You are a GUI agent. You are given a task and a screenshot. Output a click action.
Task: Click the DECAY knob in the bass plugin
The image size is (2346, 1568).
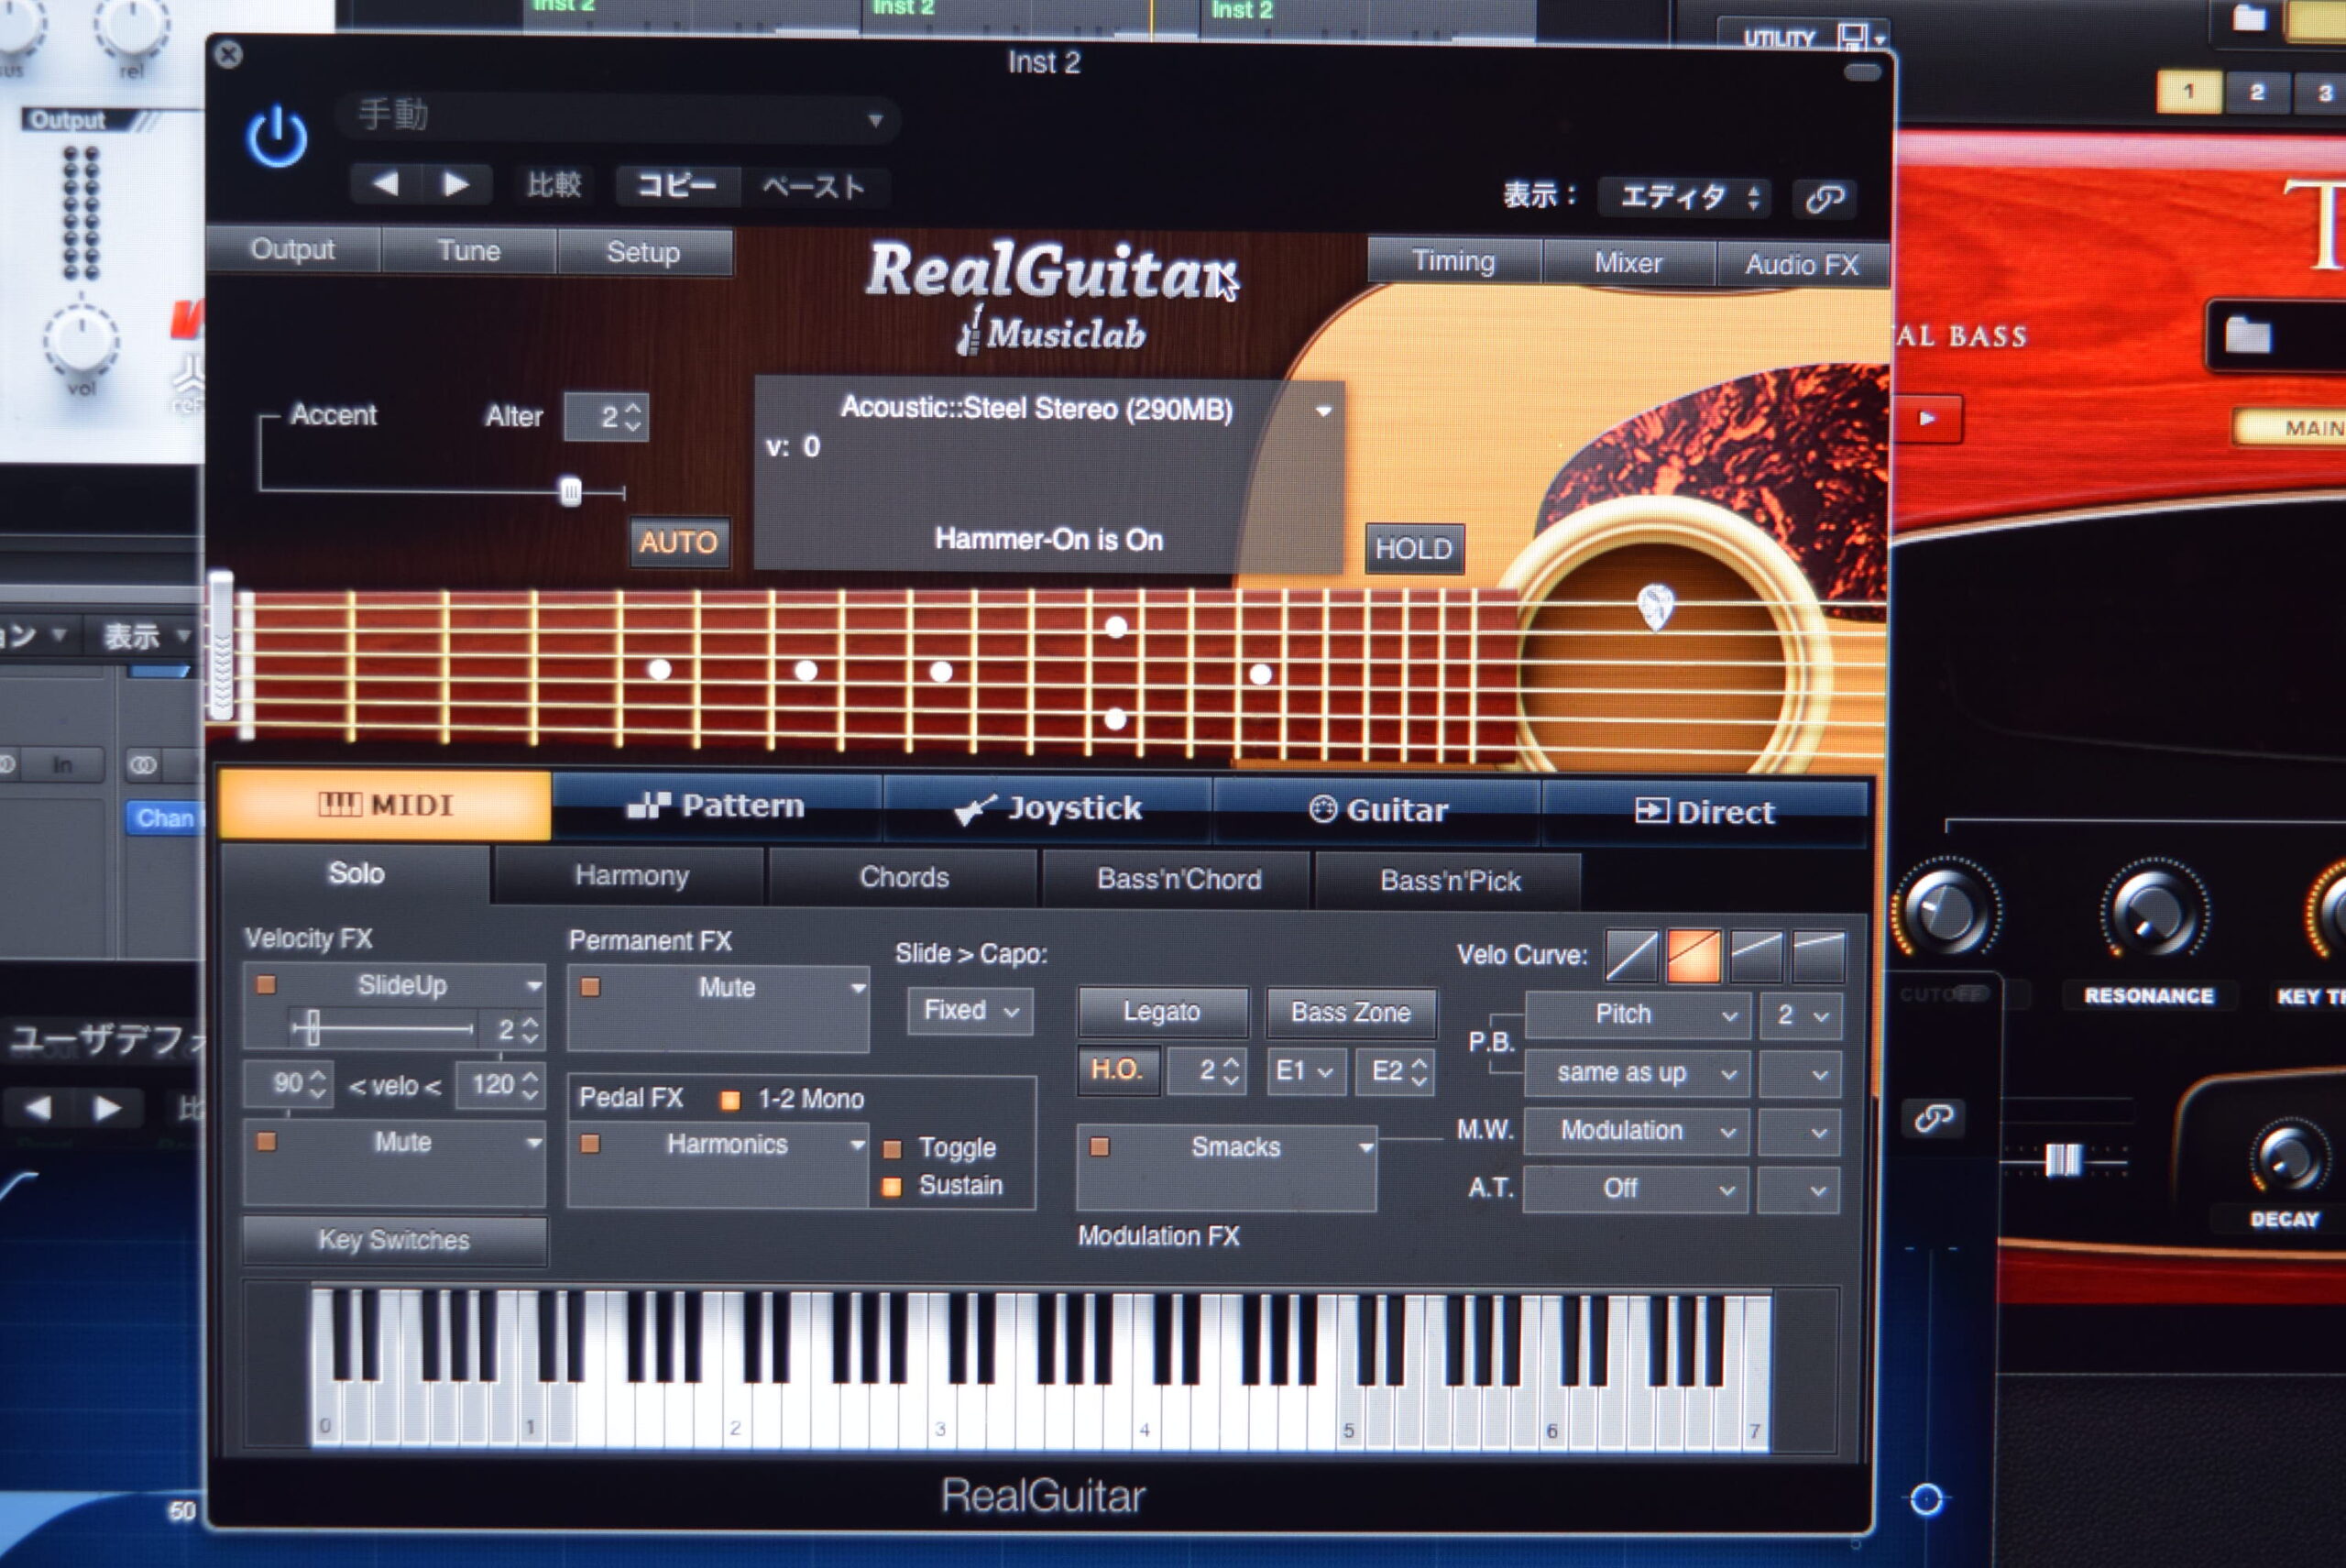[x=2288, y=1158]
